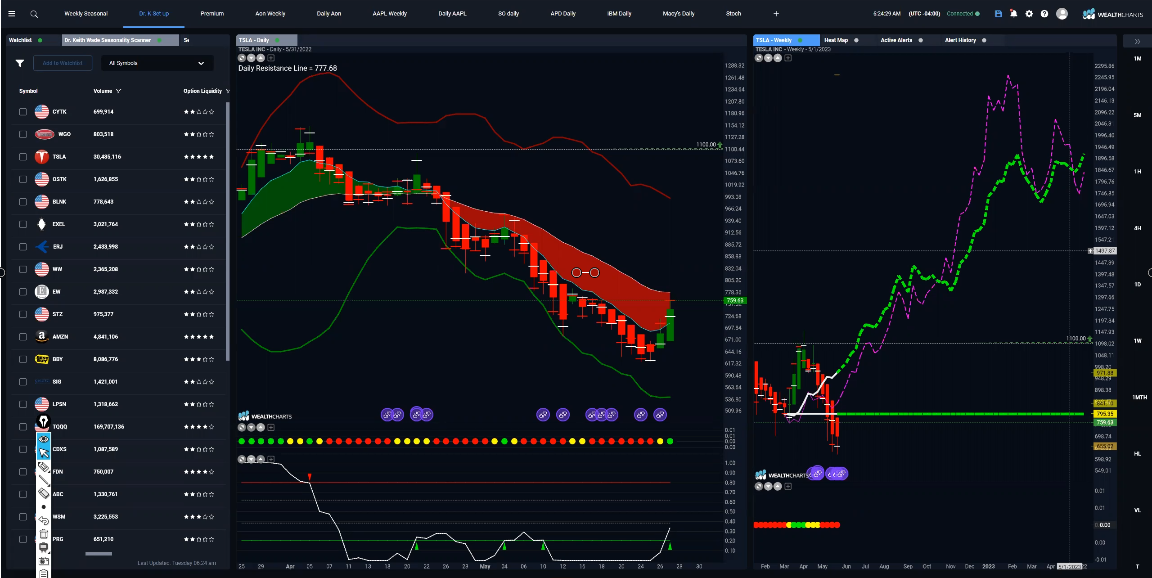1152x578 pixels.
Task: Delete annotations with the trash icon
Action: [43, 534]
